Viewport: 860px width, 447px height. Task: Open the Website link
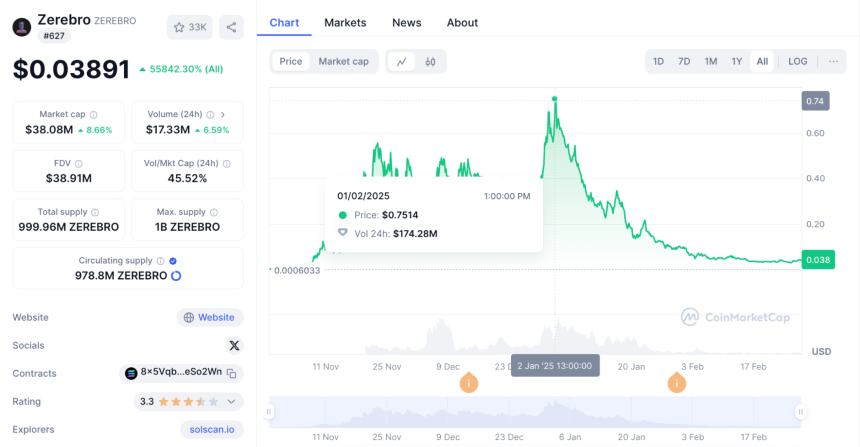click(210, 318)
